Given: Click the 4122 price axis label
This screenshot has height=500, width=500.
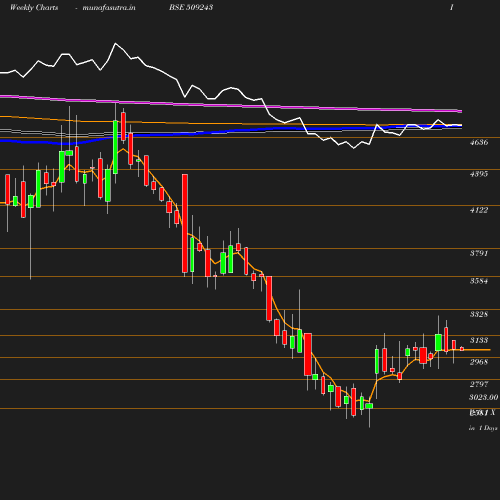Looking at the screenshot, I should coord(479,210).
